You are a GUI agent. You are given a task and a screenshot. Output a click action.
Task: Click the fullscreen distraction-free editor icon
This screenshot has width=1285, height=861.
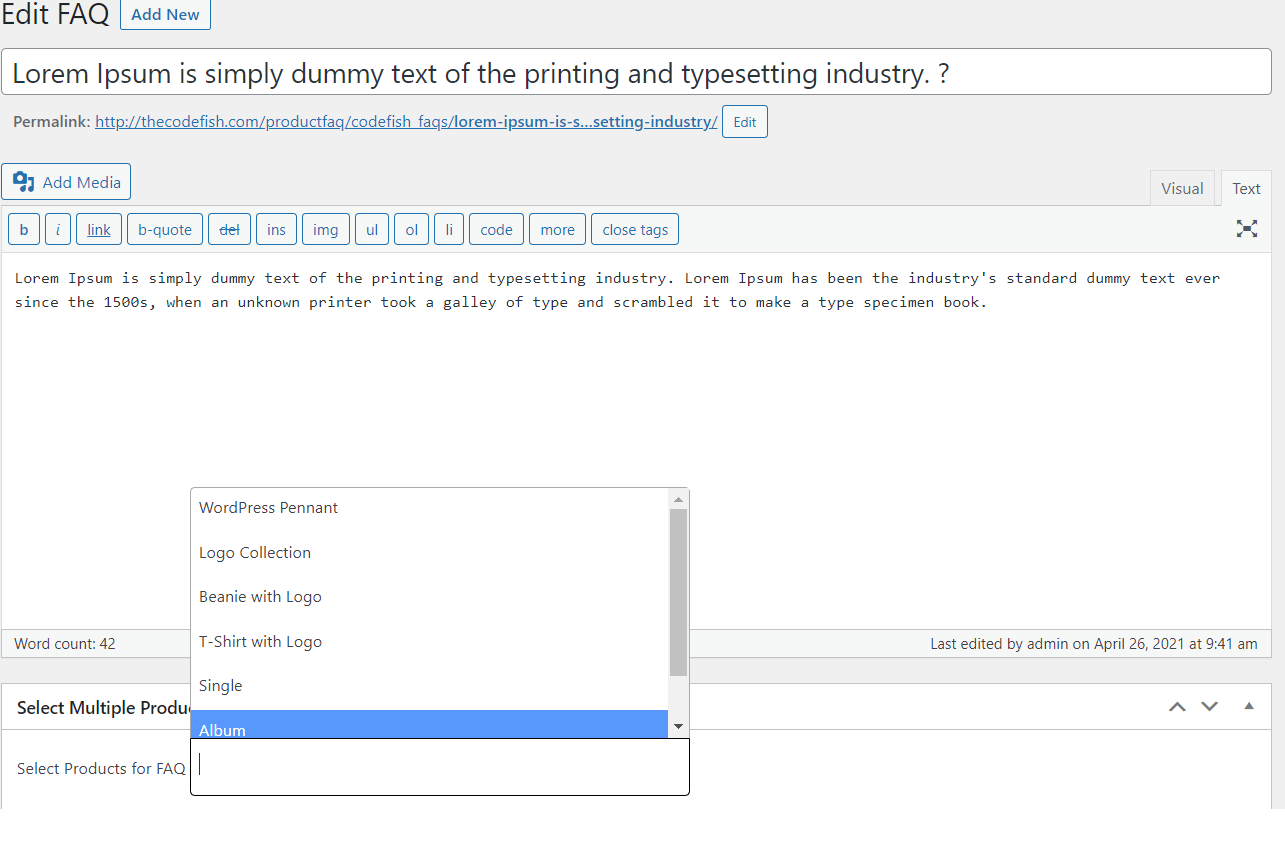(1246, 229)
